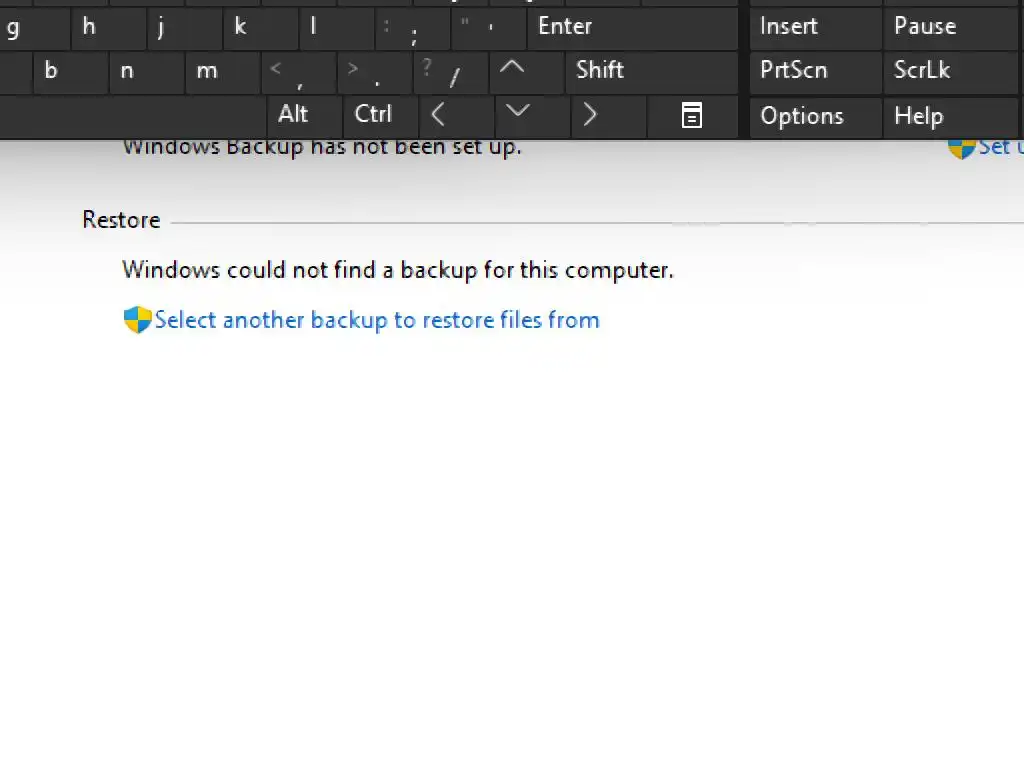This screenshot has height=768, width=1024.
Task: Tap the Pause key
Action: (x=951, y=28)
